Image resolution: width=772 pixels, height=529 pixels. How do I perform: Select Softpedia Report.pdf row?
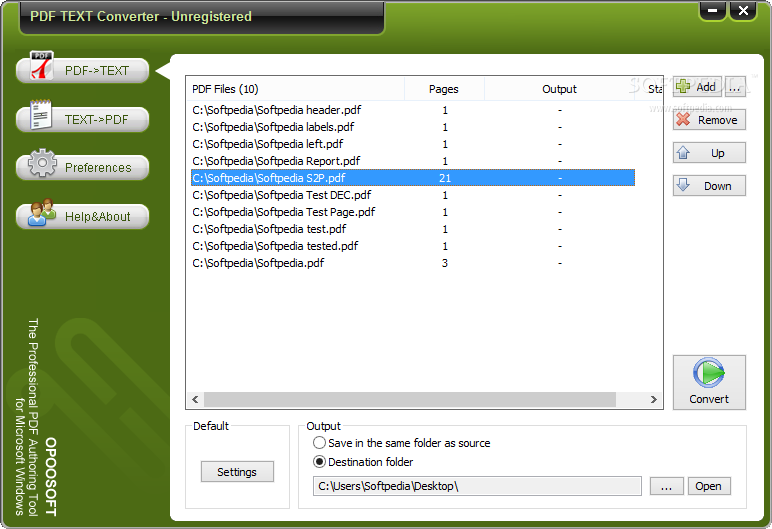pyautogui.click(x=413, y=161)
